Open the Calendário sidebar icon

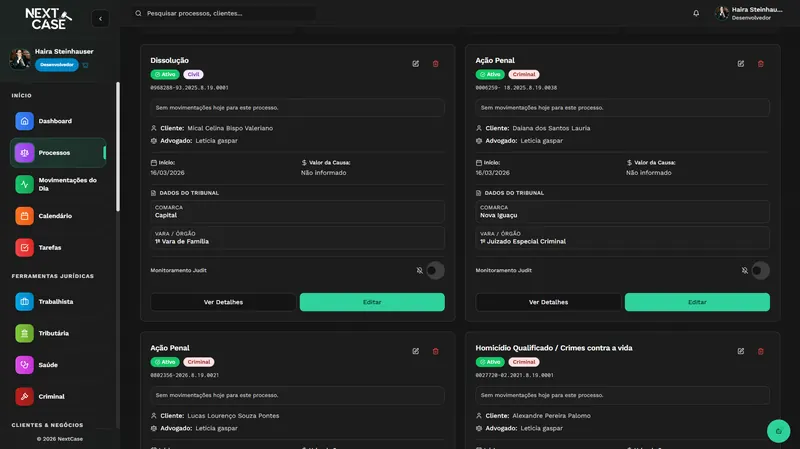(x=24, y=216)
